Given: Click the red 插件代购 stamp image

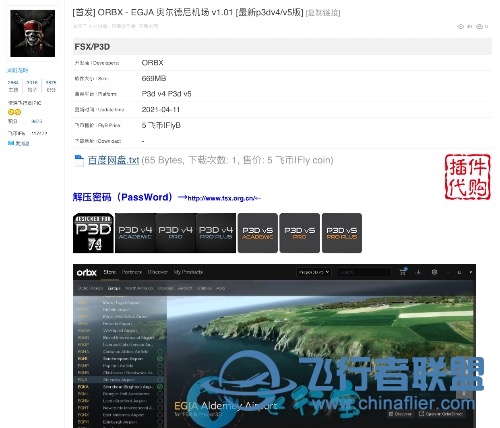Looking at the screenshot, I should pos(467,177).
